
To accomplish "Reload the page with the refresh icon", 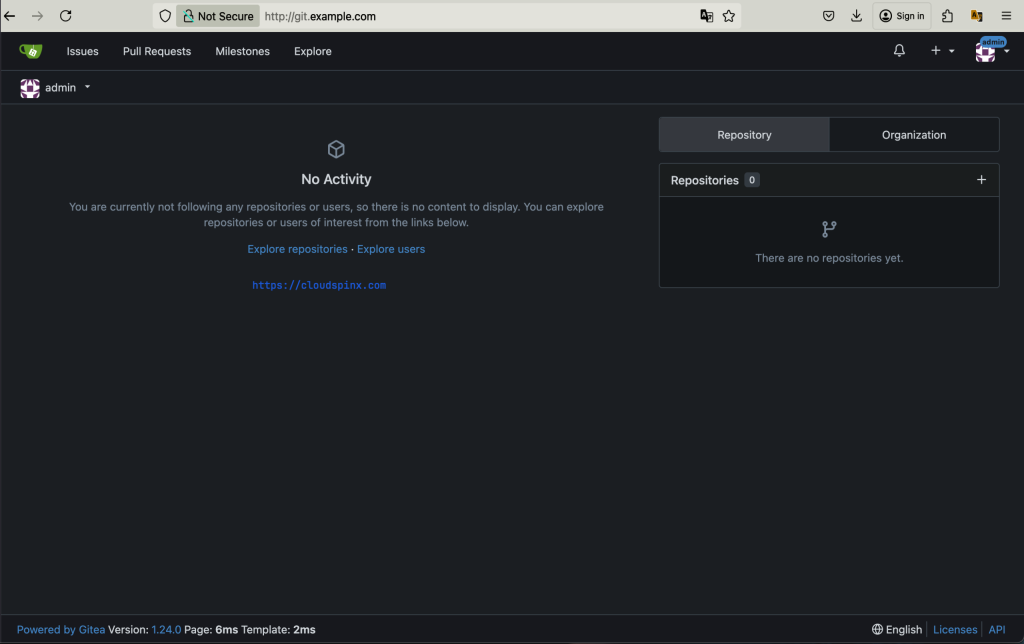I will coord(66,16).
